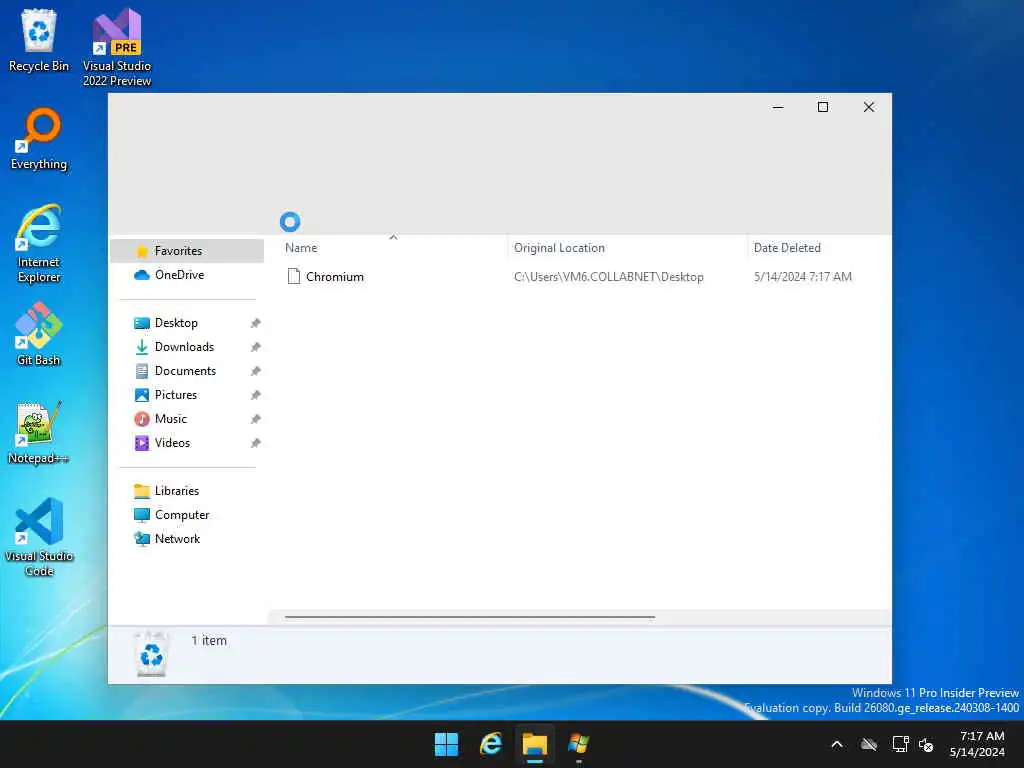Click the network display tray icon
Image resolution: width=1024 pixels, height=768 pixels.
pos(901,744)
